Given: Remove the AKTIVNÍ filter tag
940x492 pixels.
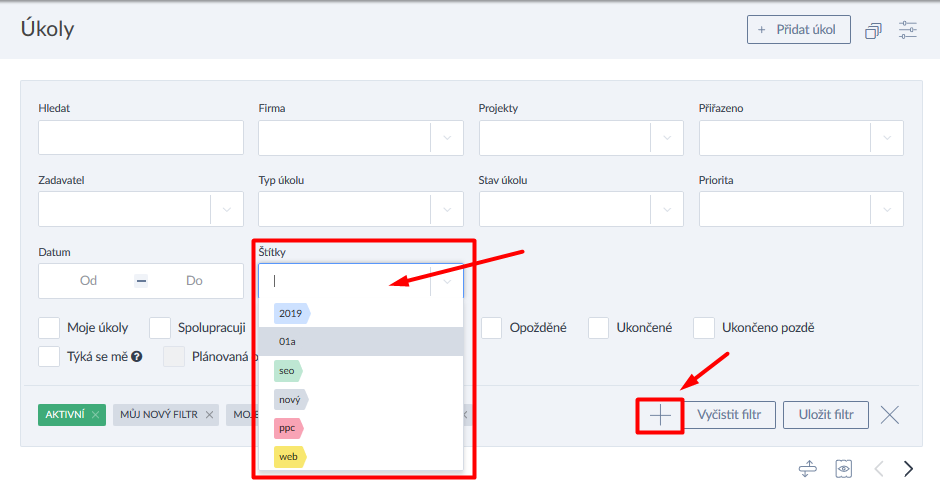Looking at the screenshot, I should tap(95, 414).
